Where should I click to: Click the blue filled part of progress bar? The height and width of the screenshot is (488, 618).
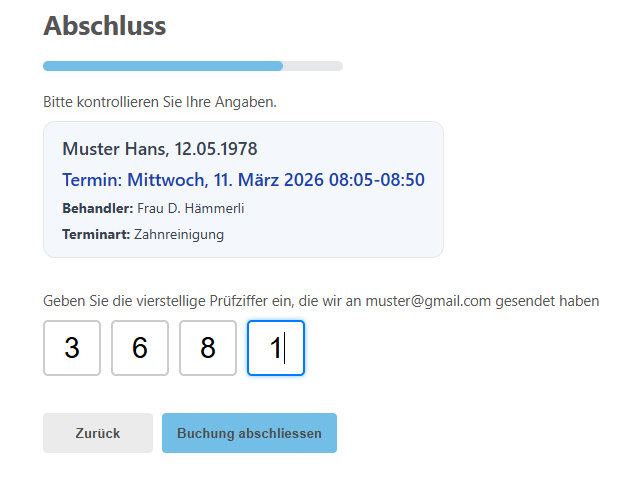pos(162,66)
